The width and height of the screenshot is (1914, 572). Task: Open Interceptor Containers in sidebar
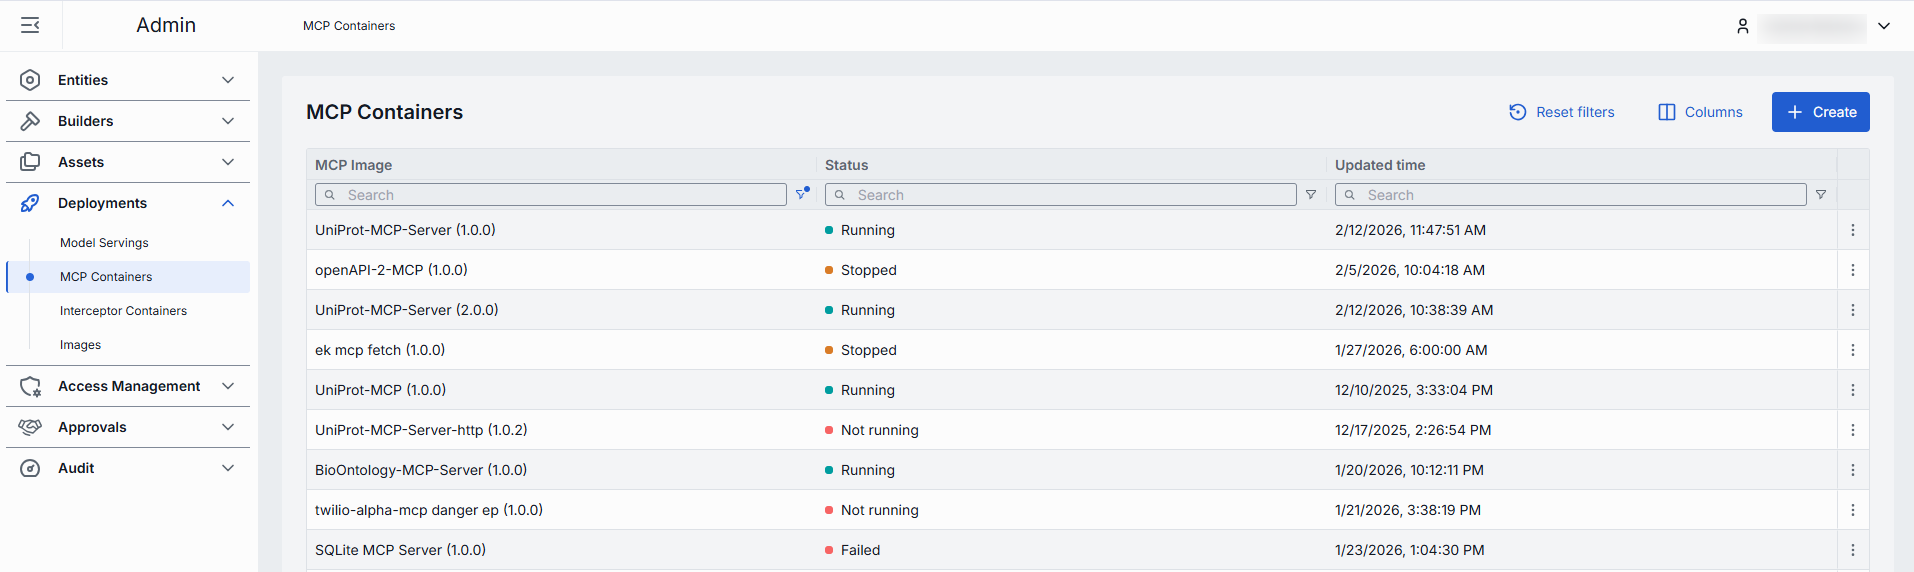[123, 311]
